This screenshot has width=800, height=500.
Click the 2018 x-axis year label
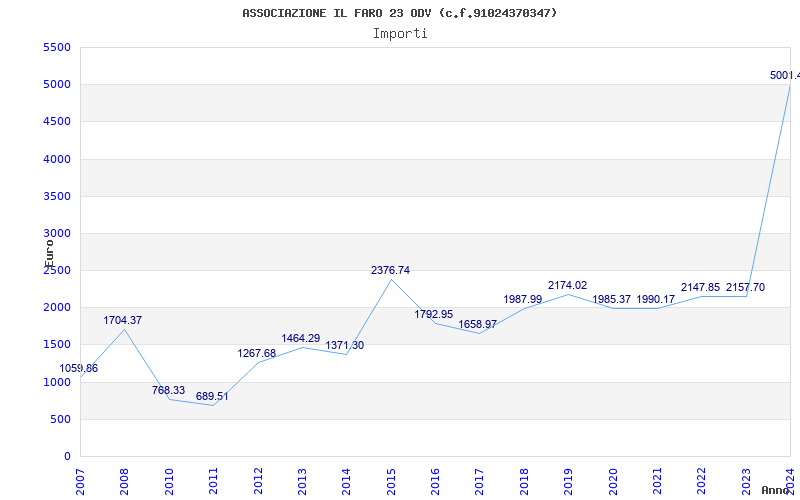524,482
